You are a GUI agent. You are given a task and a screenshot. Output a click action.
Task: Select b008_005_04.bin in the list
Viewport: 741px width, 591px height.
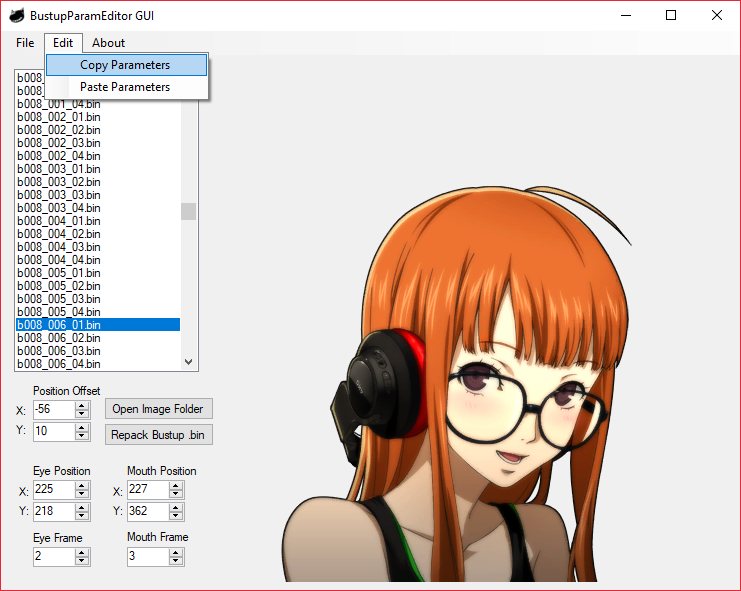[98, 312]
